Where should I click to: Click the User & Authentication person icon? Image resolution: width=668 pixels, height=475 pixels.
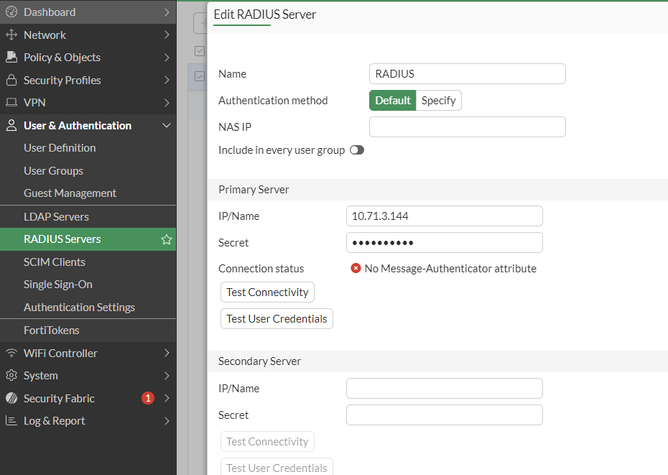[x=12, y=125]
